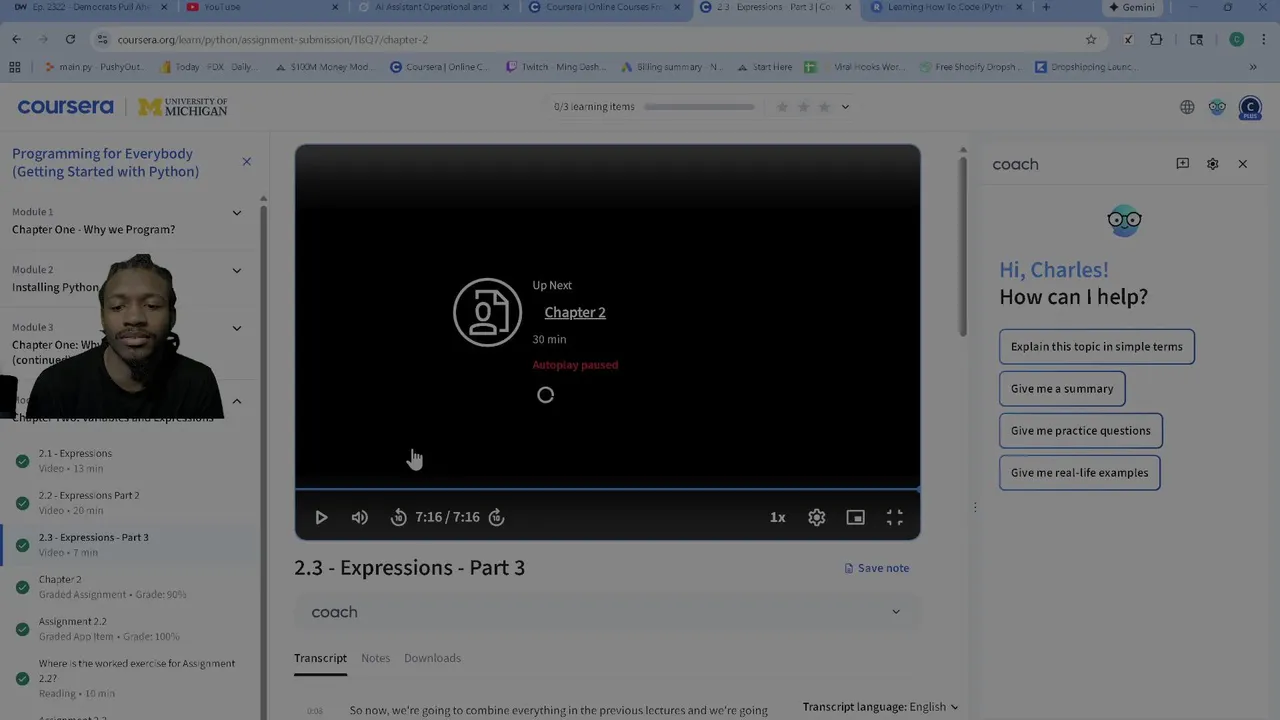Mute the video volume

pos(360,517)
